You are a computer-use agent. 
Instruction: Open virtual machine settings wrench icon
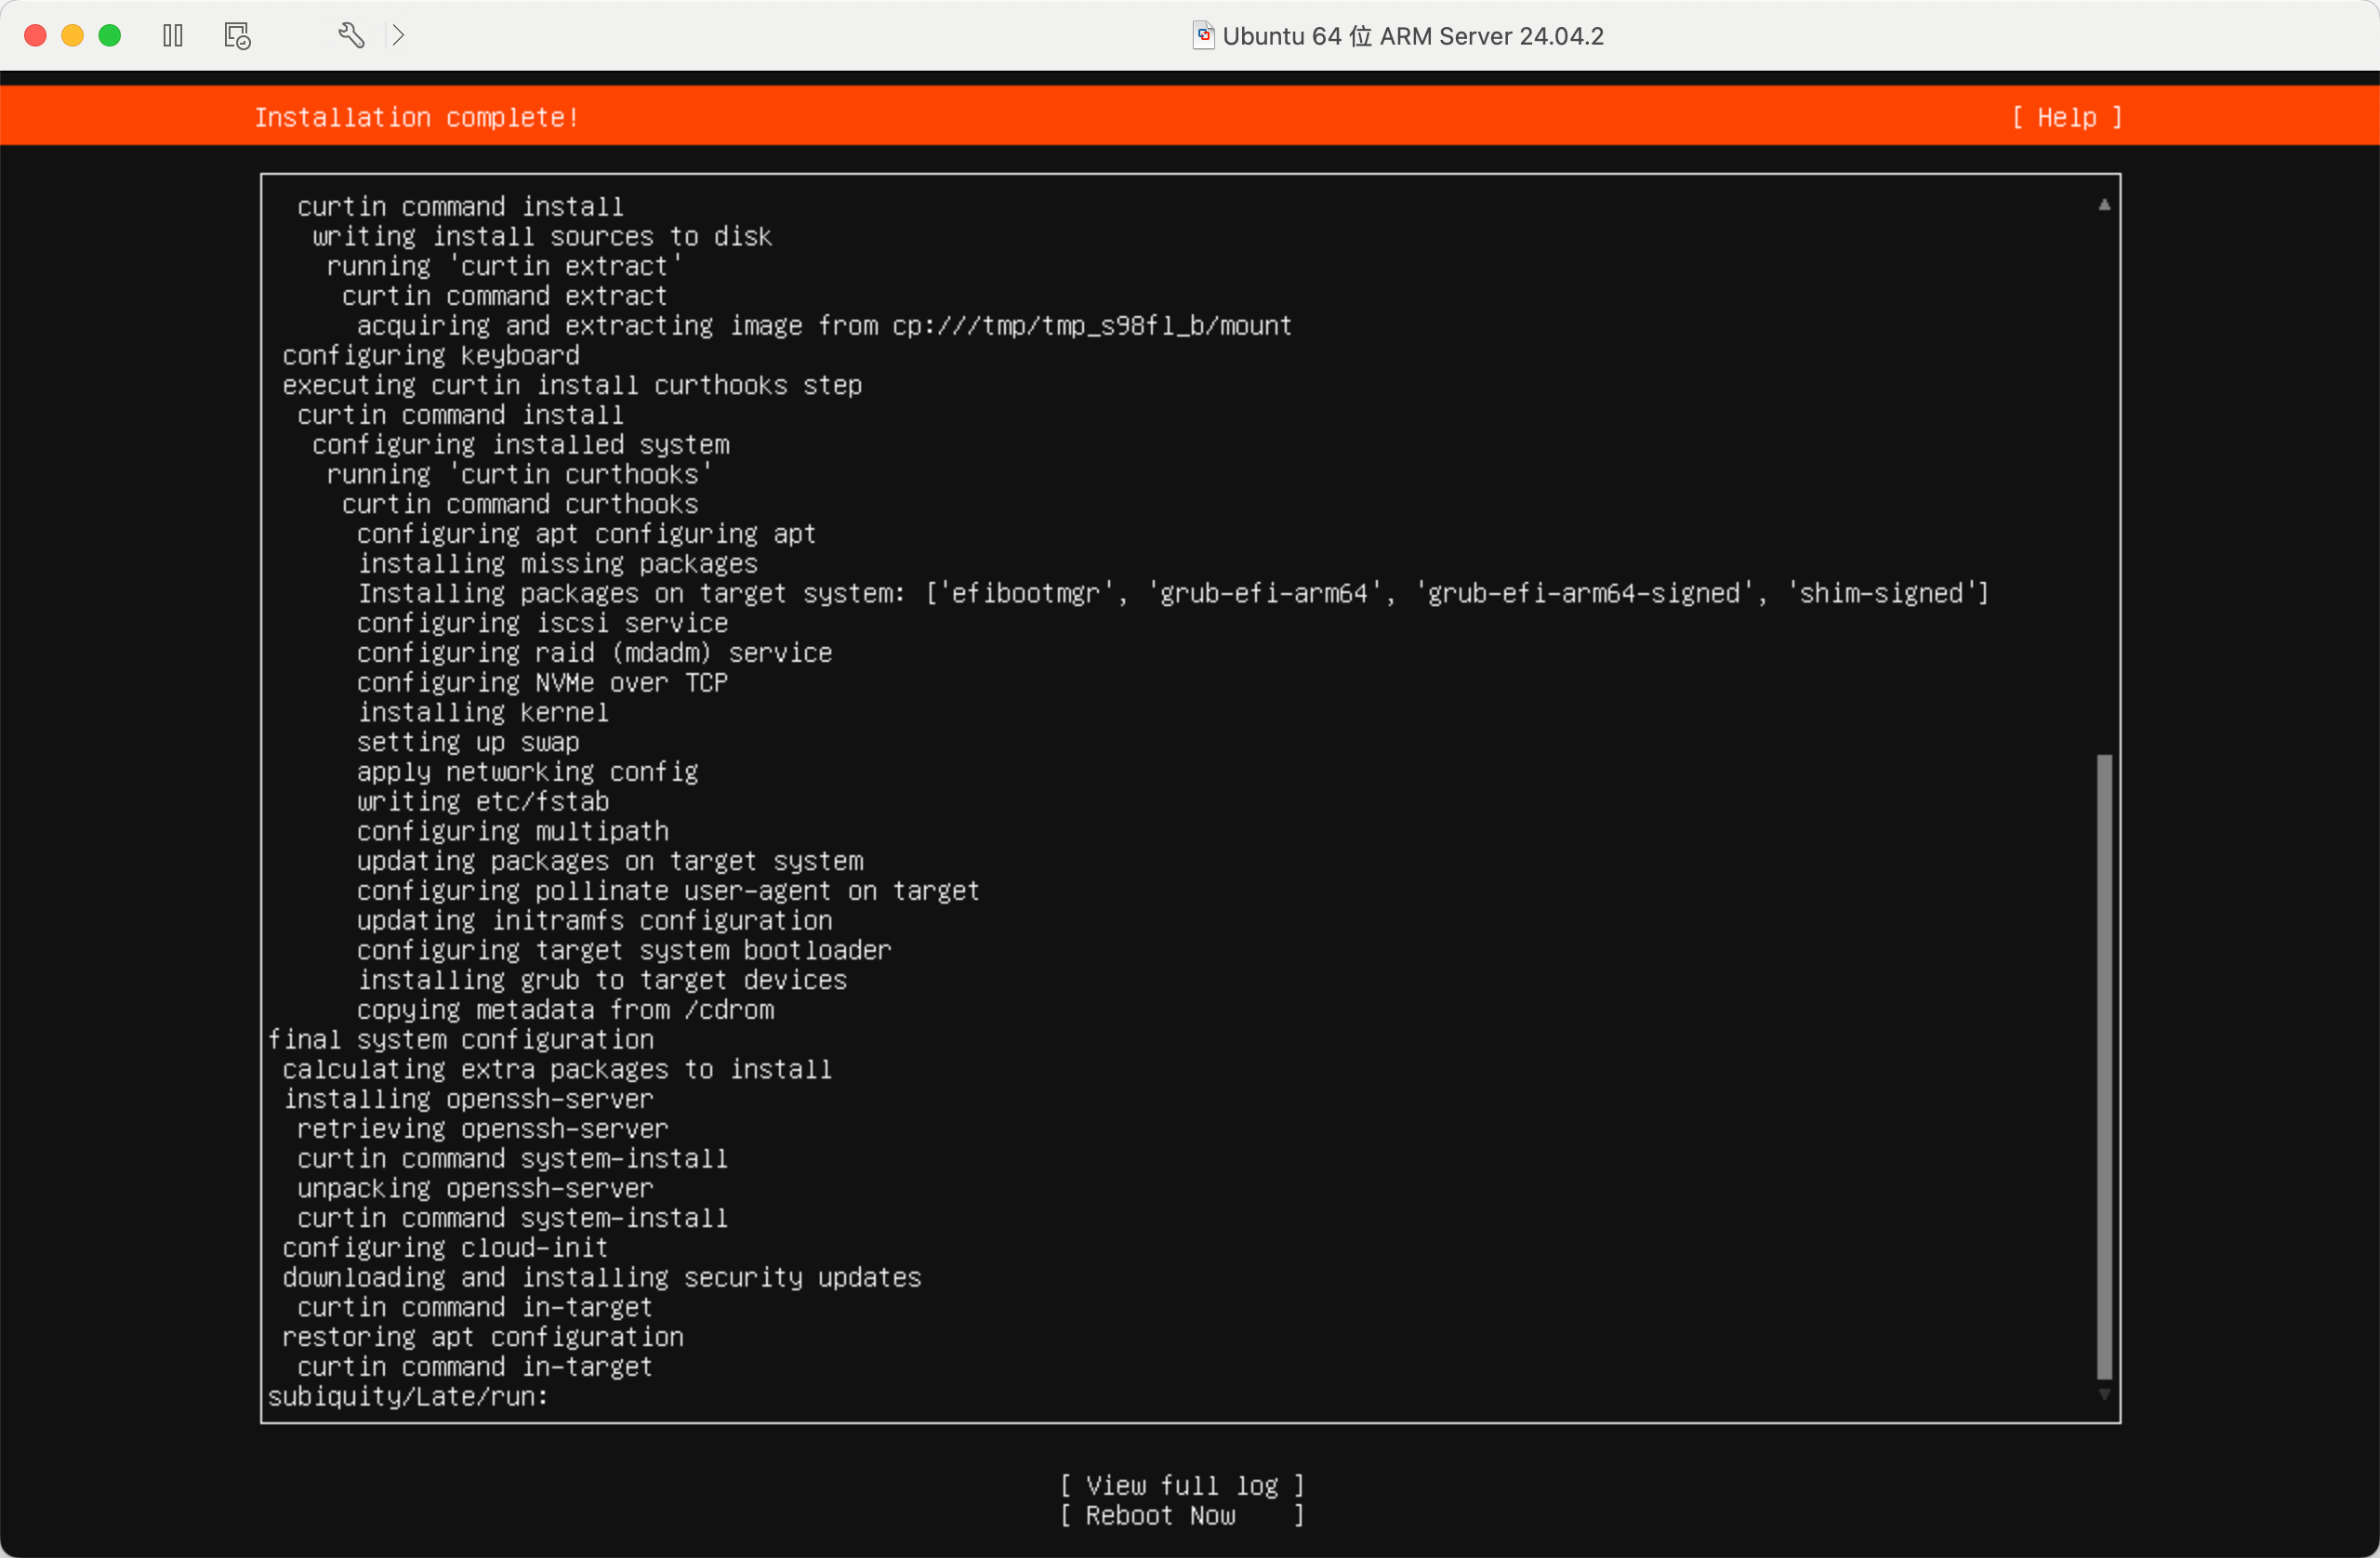(x=351, y=36)
